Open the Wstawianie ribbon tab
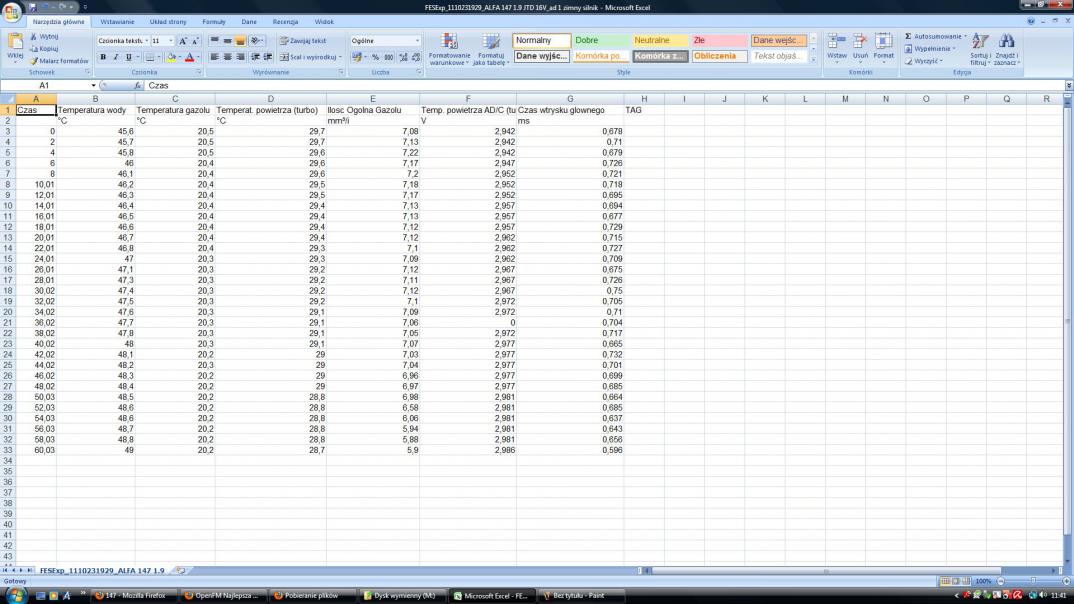 click(x=118, y=21)
